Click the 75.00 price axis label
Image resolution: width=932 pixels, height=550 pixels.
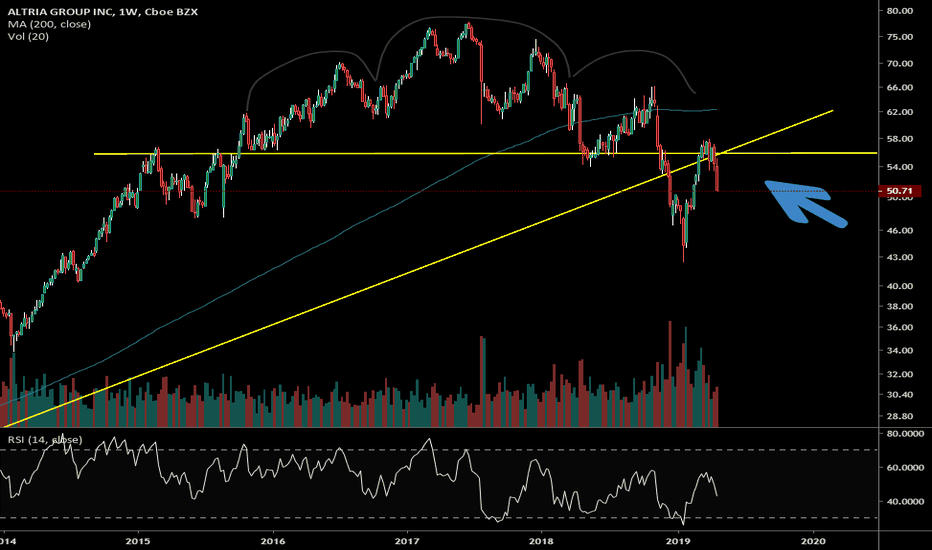(899, 37)
